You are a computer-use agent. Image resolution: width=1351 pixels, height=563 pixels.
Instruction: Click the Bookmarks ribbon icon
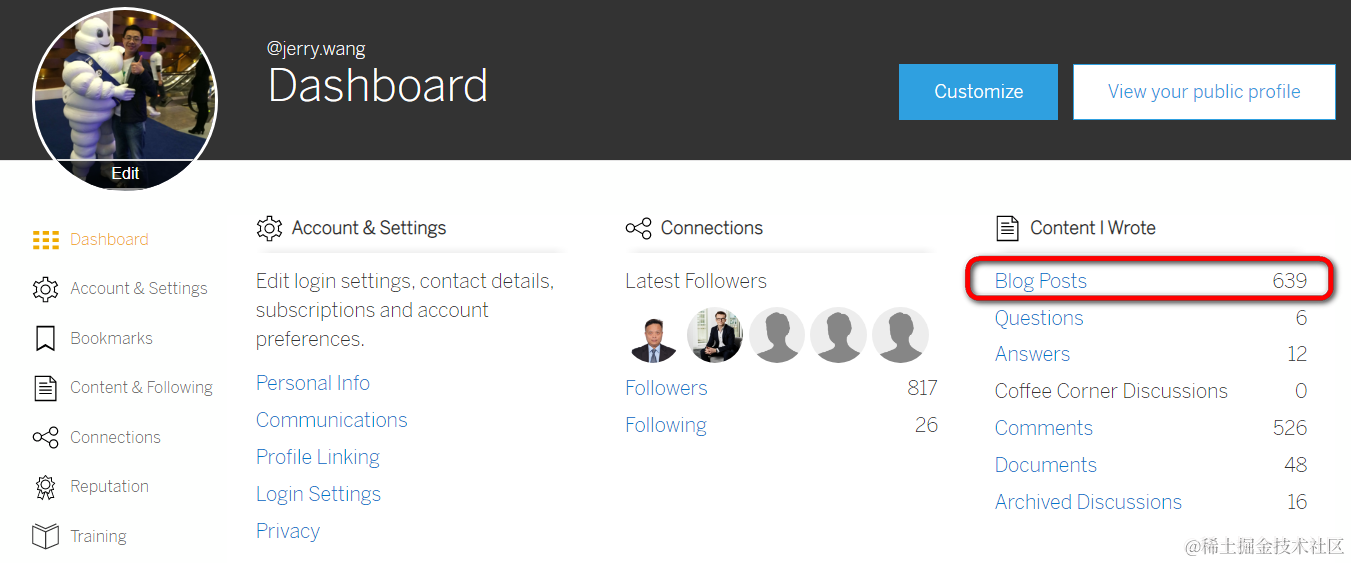(45, 338)
